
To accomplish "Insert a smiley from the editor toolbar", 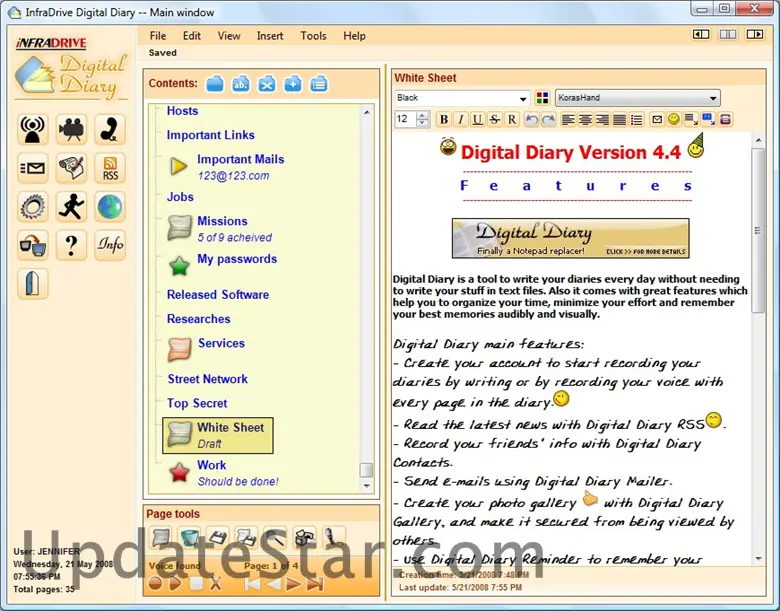I will pyautogui.click(x=674, y=119).
